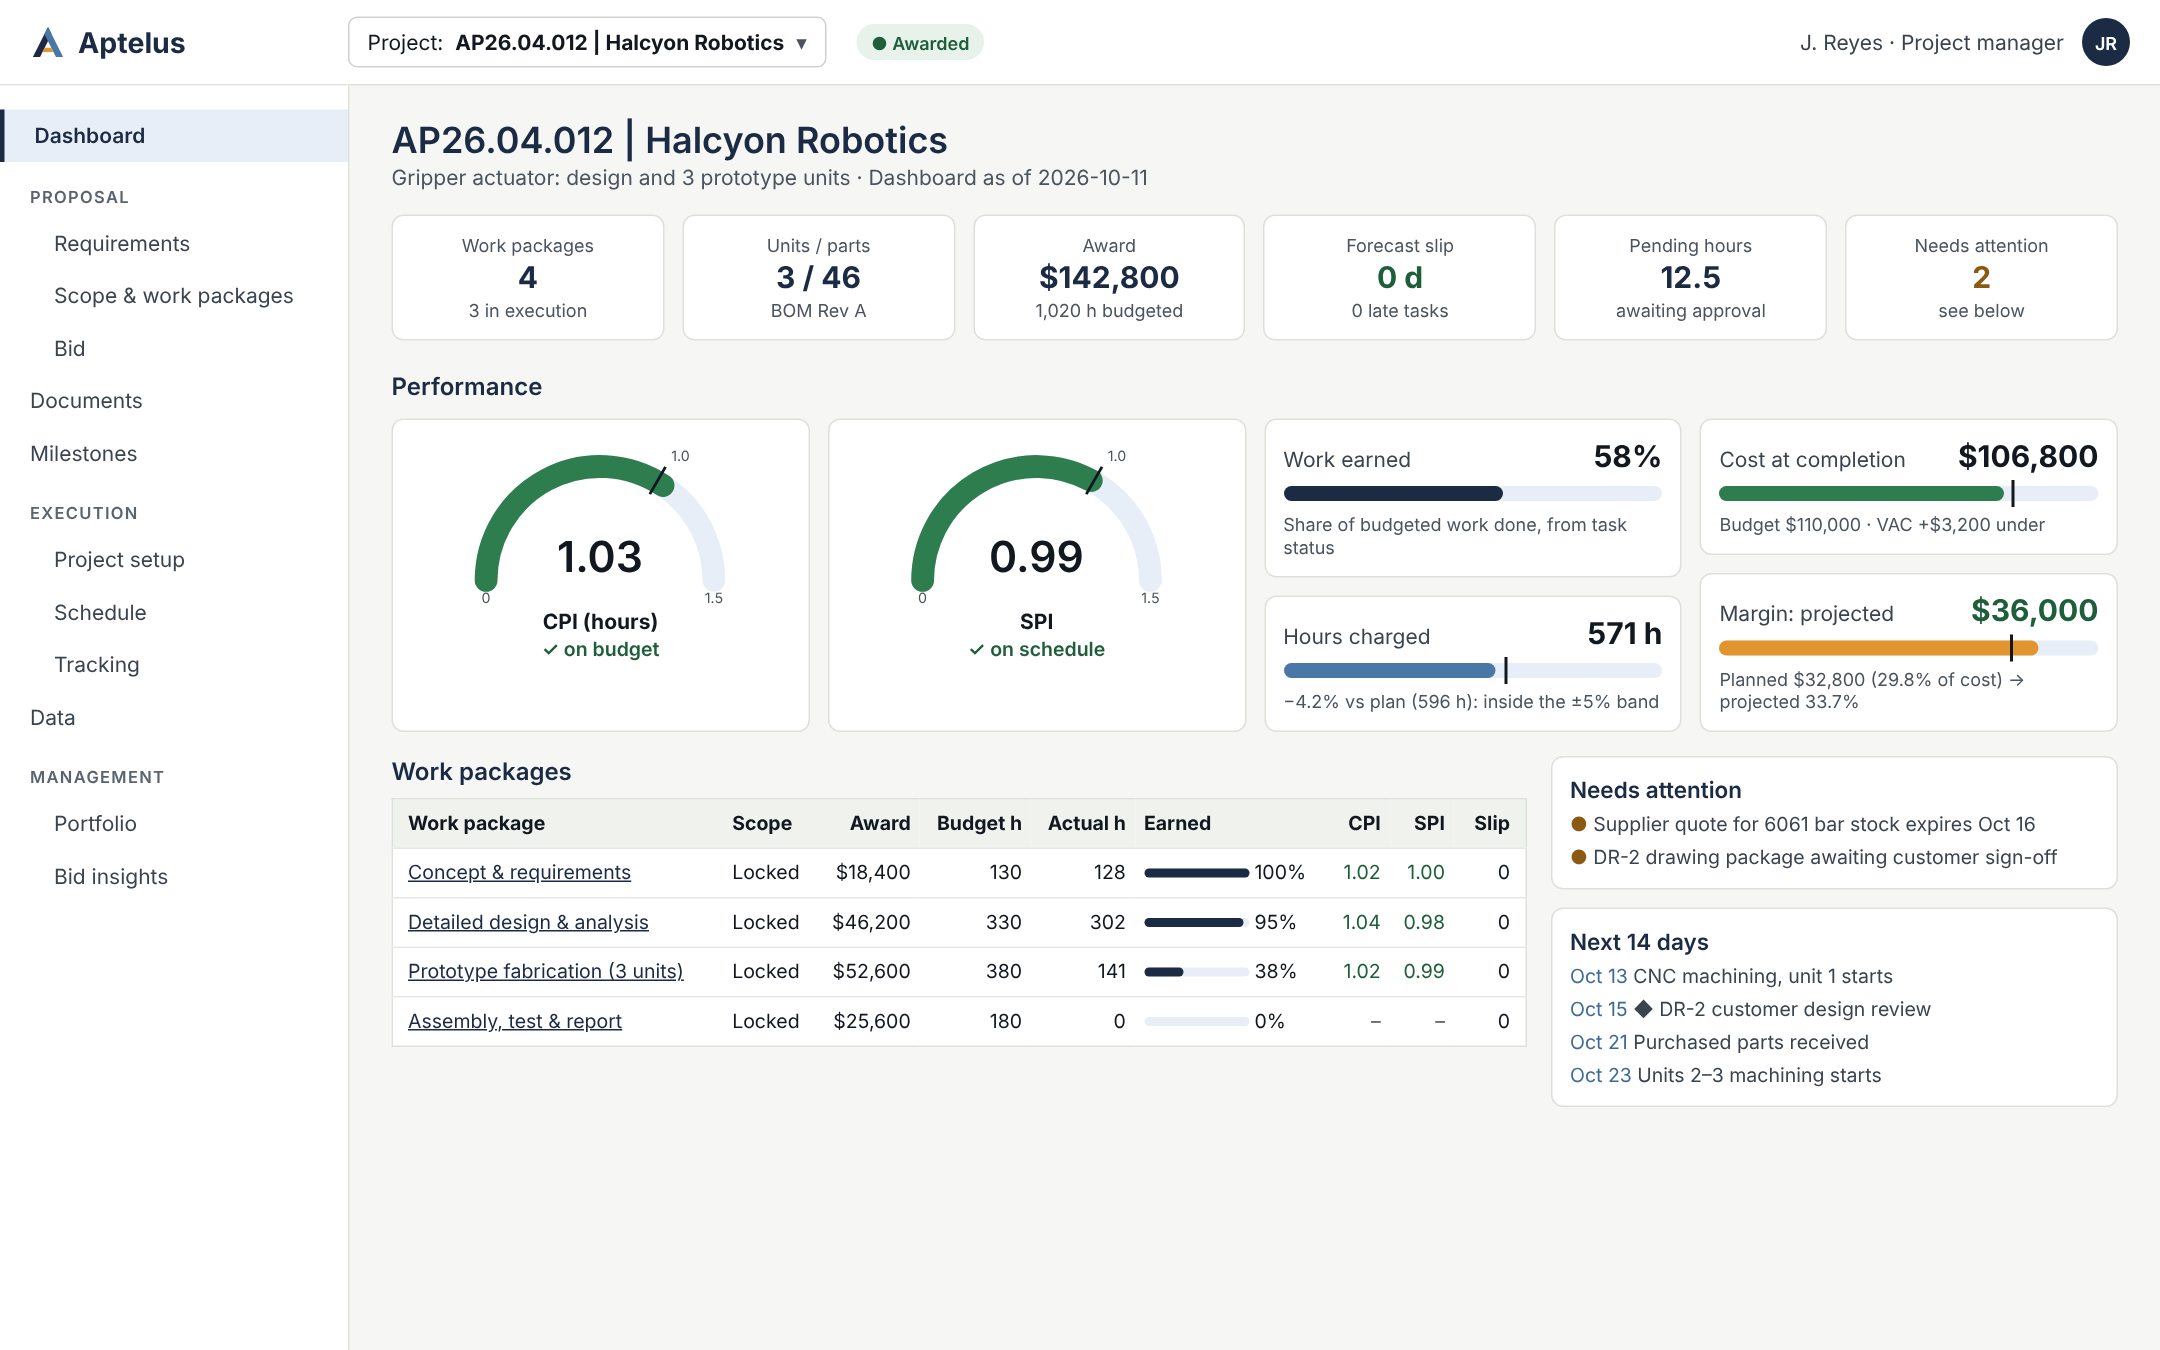This screenshot has width=2160, height=1350.
Task: Click the DR-2 customer design review milestone diamond
Action: 1643,1009
